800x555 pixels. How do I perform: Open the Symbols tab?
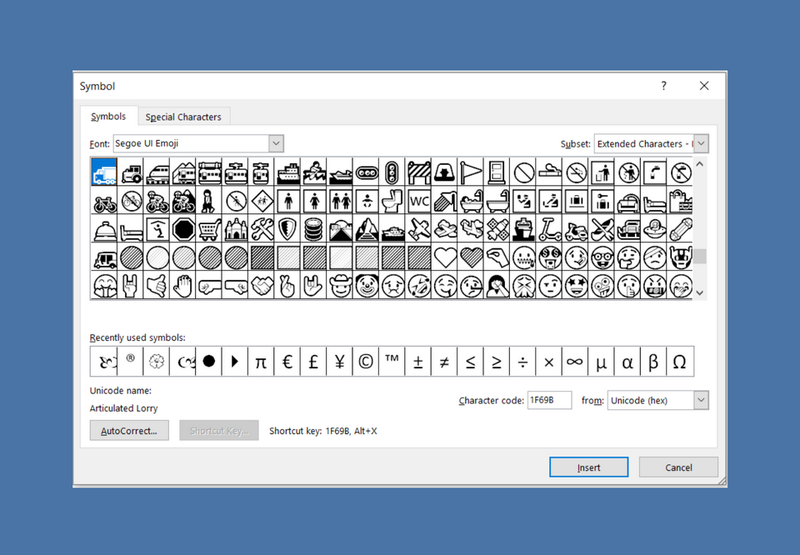(x=108, y=116)
